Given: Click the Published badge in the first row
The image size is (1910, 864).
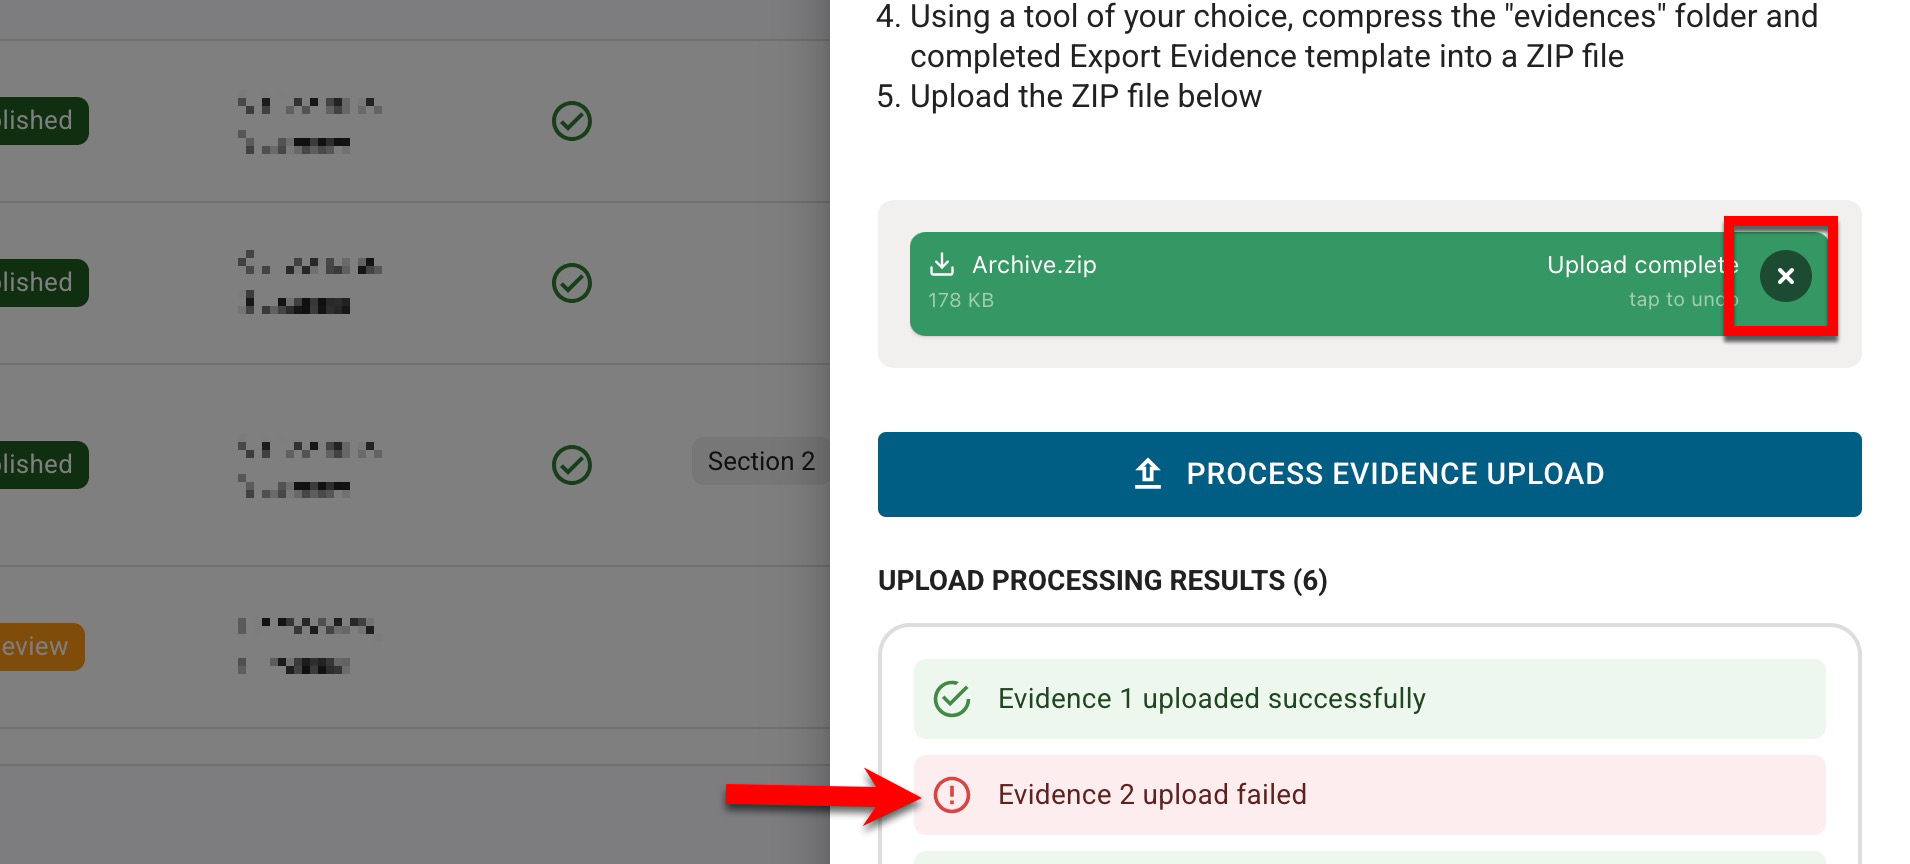Looking at the screenshot, I should (40, 121).
